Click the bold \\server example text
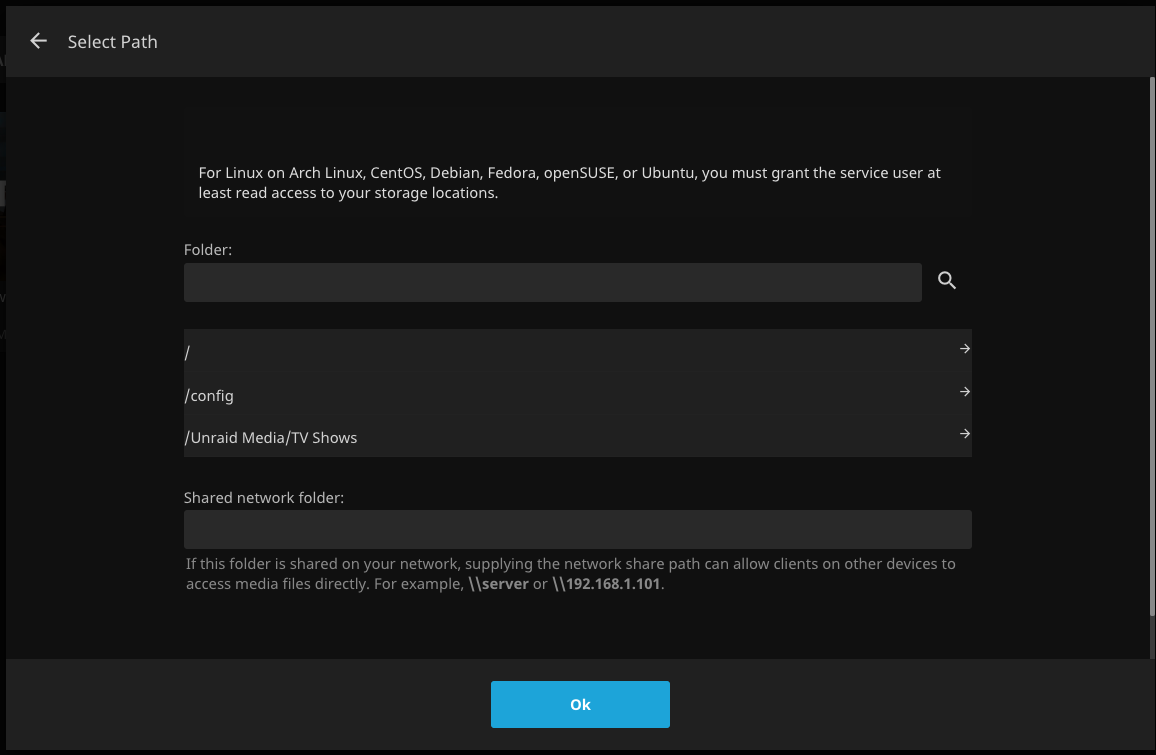Screen dimensions: 1156x755 coord(498,584)
